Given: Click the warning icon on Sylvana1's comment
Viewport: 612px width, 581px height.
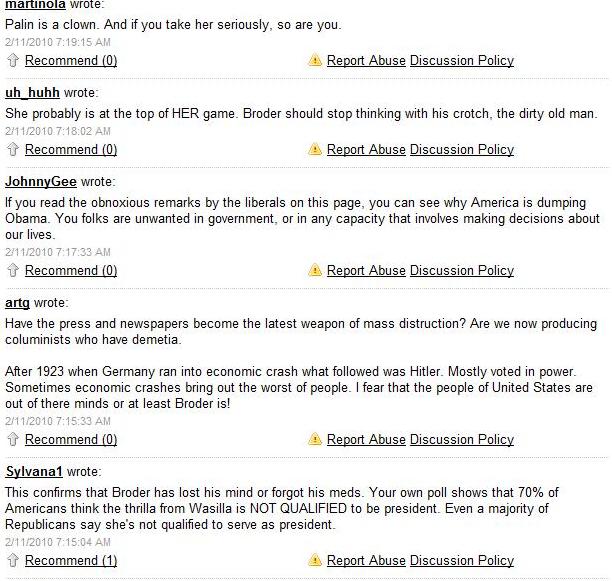Looking at the screenshot, I should pyautogui.click(x=315, y=560).
